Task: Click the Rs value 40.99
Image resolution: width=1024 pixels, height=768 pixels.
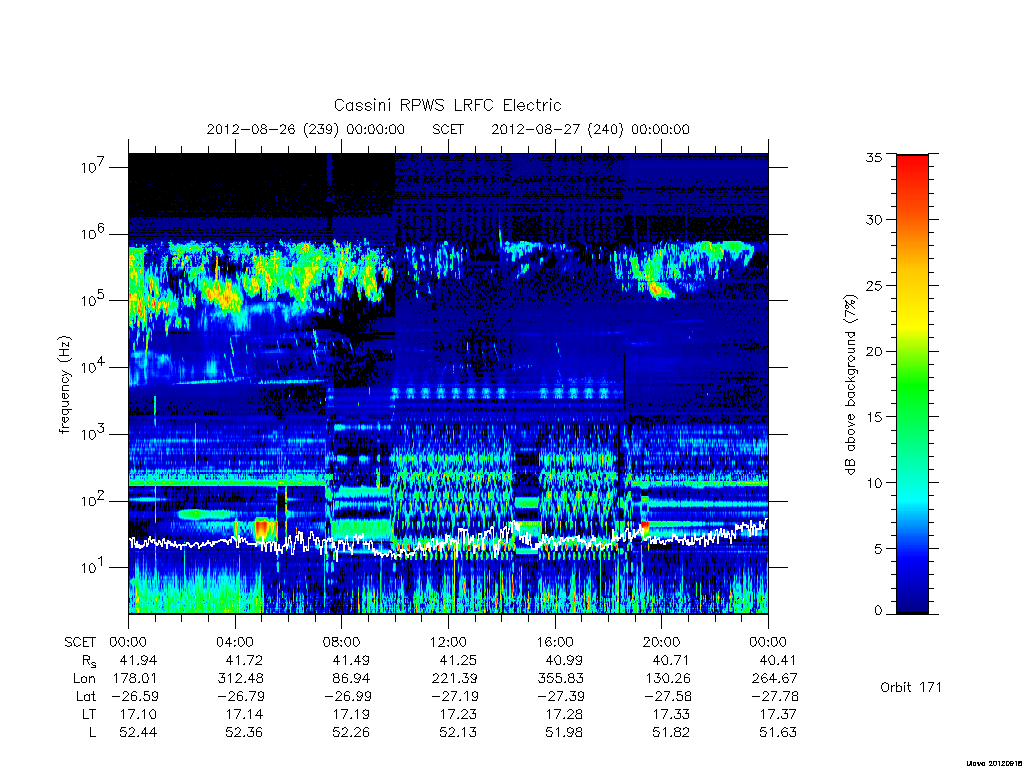Action: 564,660
